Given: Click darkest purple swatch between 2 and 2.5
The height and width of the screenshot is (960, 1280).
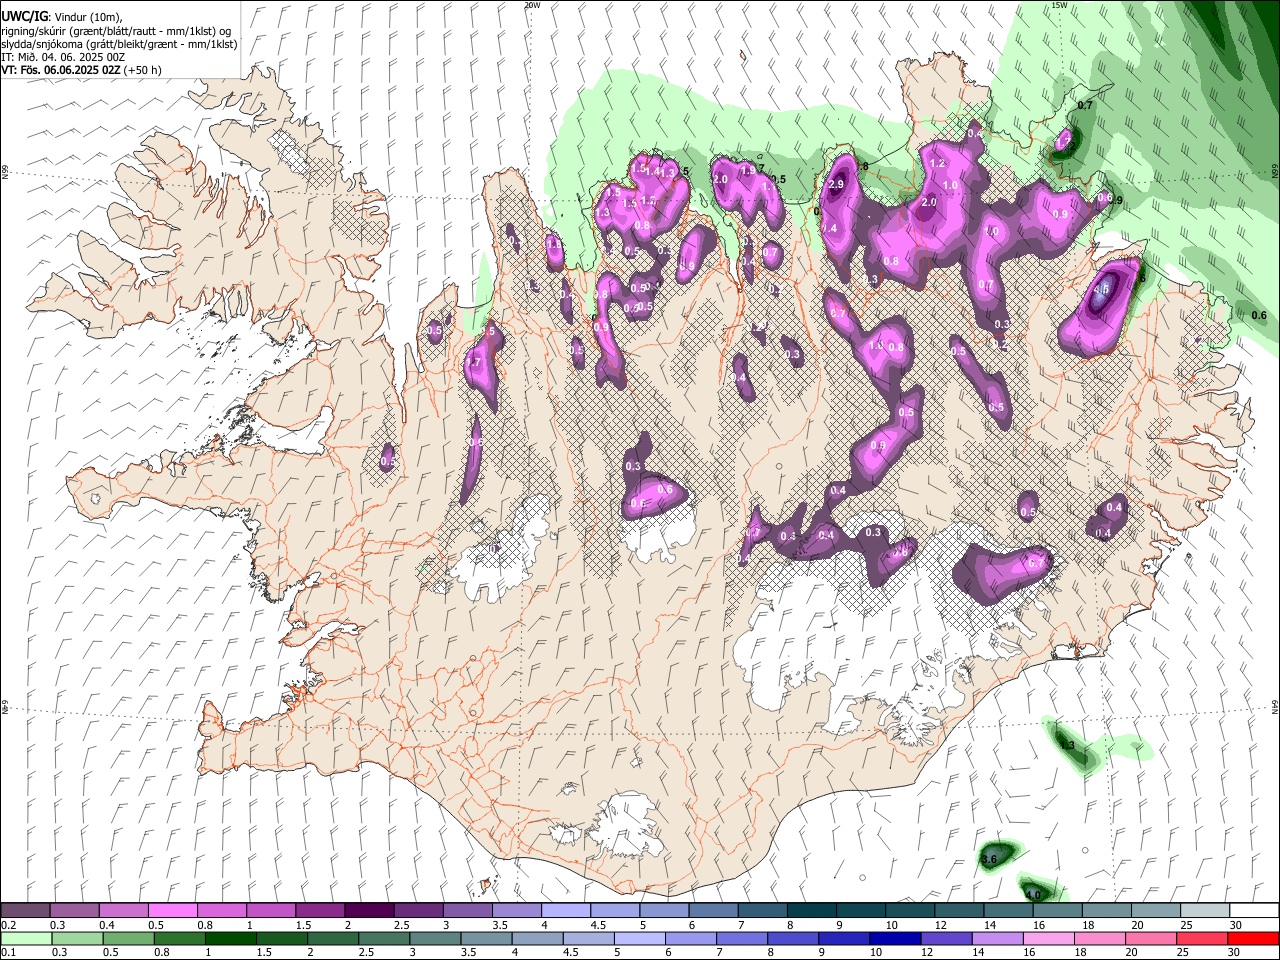Looking at the screenshot, I should point(369,911).
